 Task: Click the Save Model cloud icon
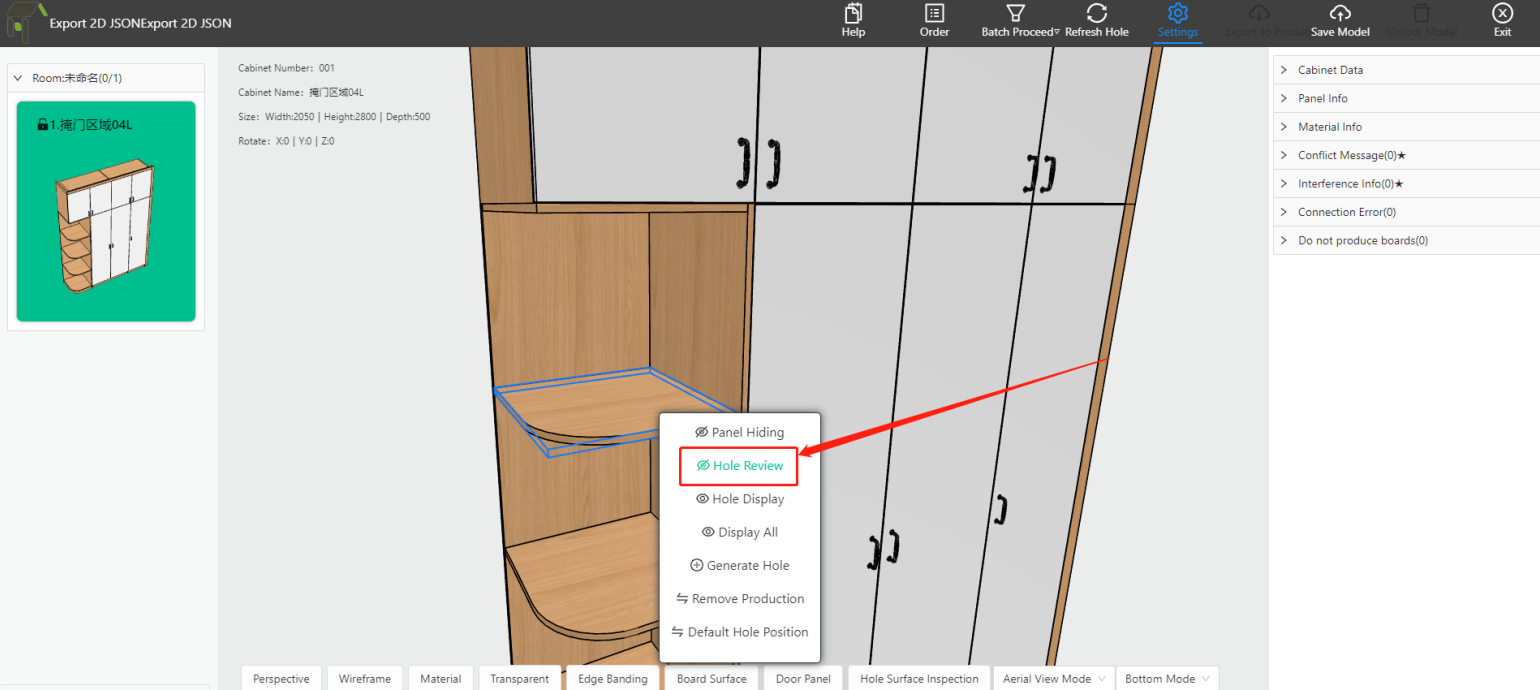tap(1340, 13)
